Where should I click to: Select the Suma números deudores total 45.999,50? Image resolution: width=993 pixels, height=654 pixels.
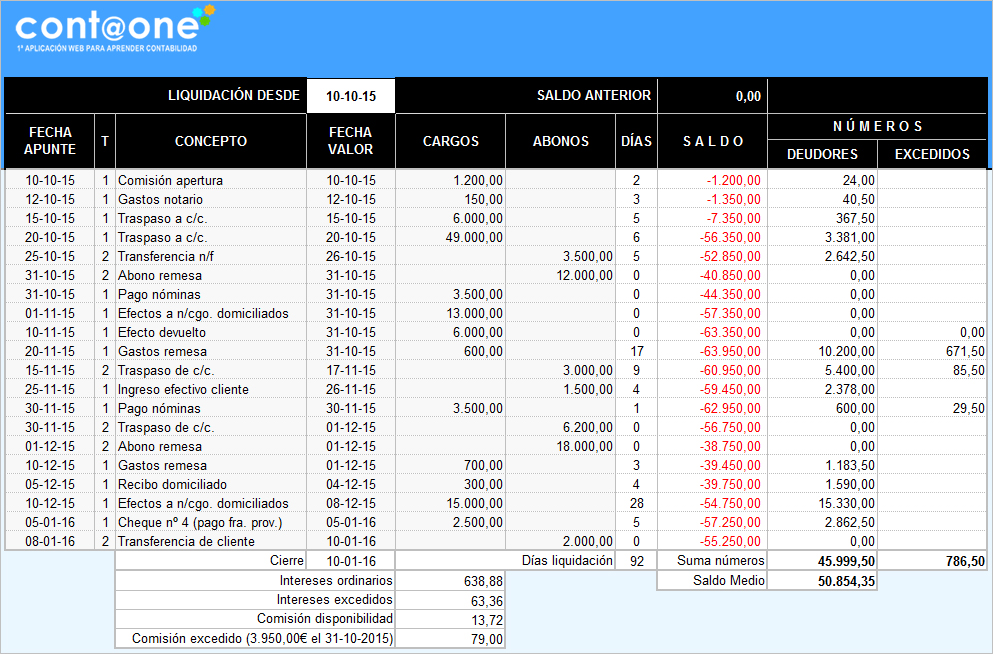point(822,562)
